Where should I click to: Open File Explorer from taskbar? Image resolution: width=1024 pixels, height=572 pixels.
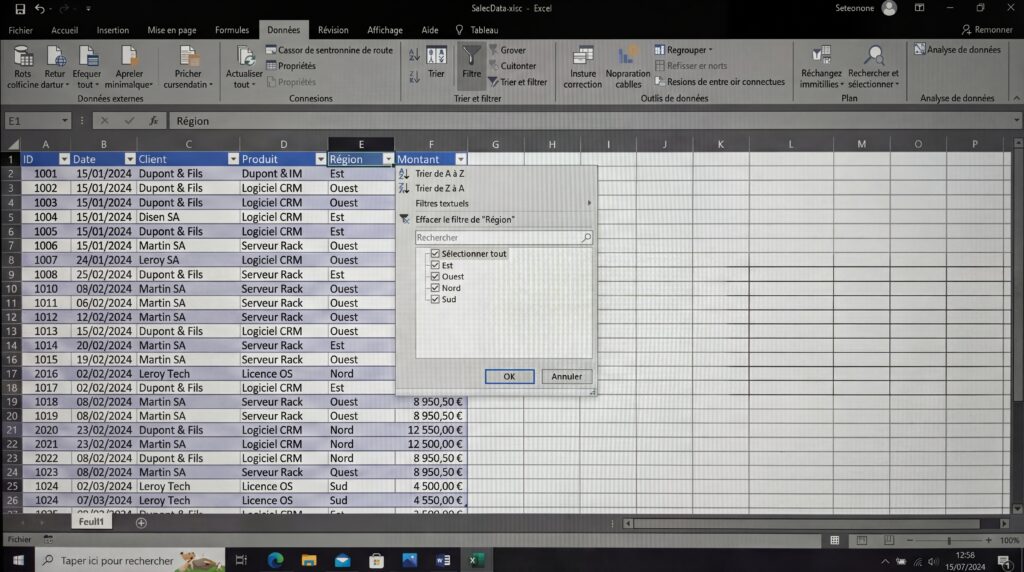click(309, 560)
